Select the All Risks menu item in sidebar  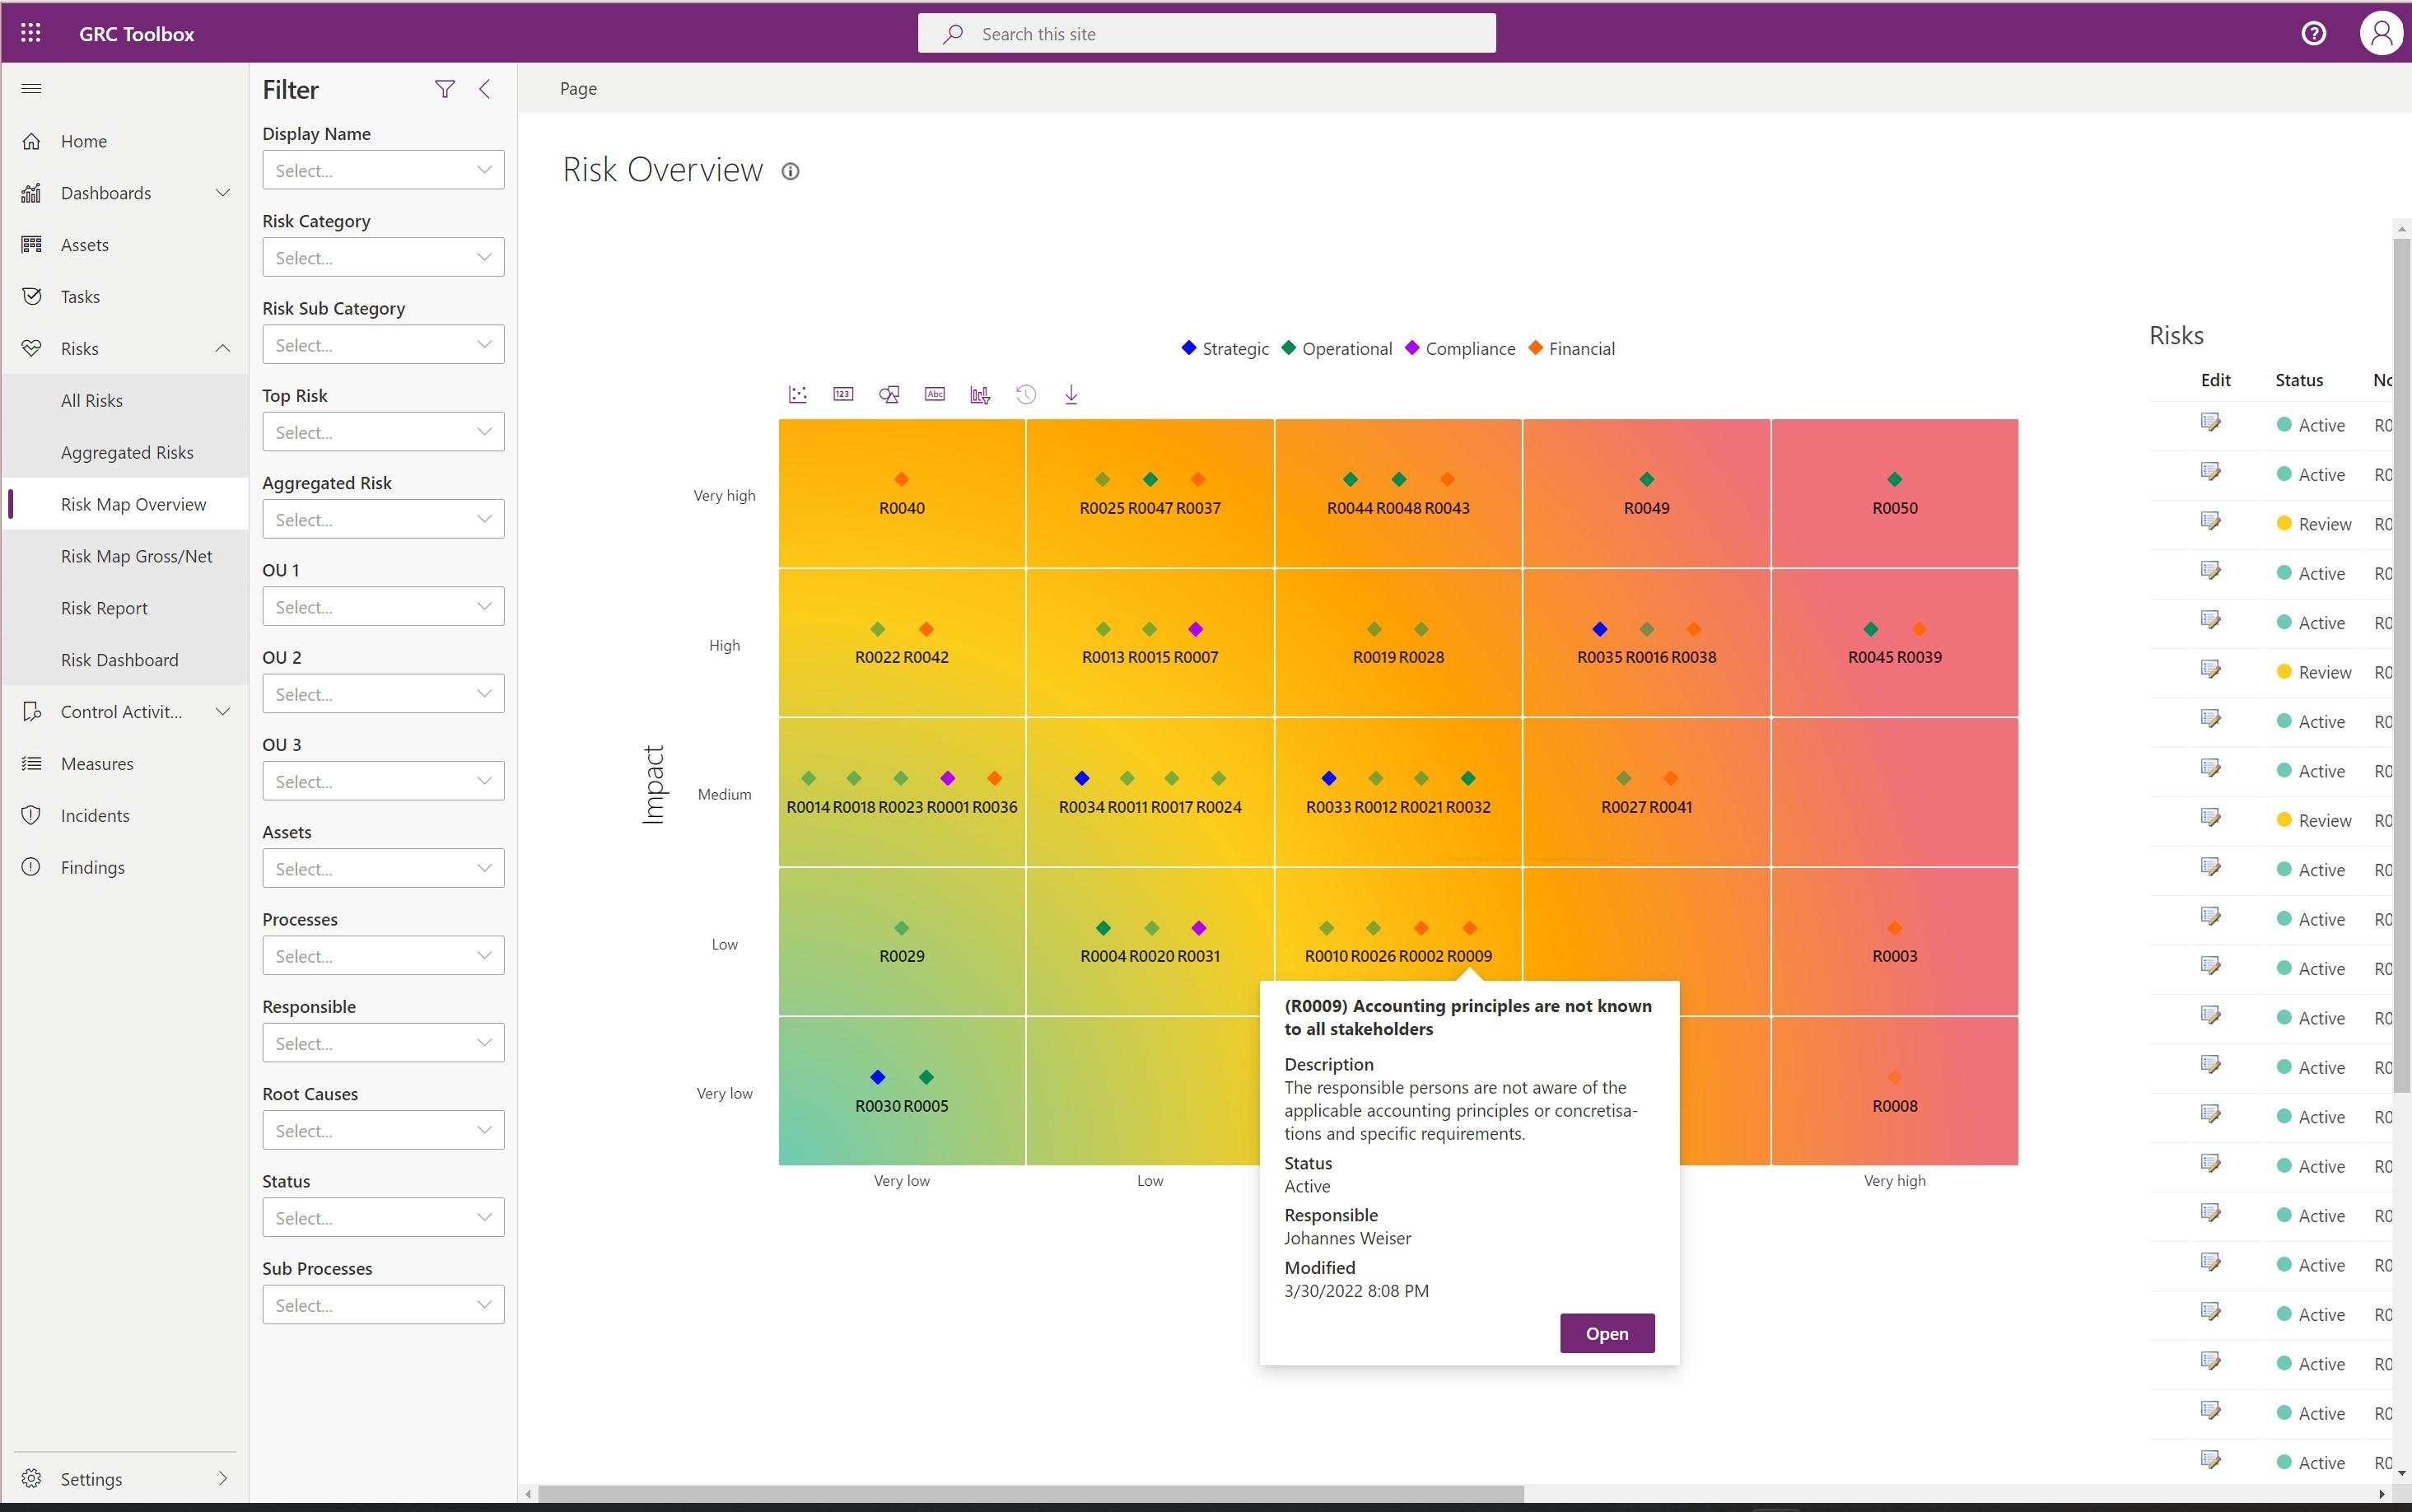[91, 399]
